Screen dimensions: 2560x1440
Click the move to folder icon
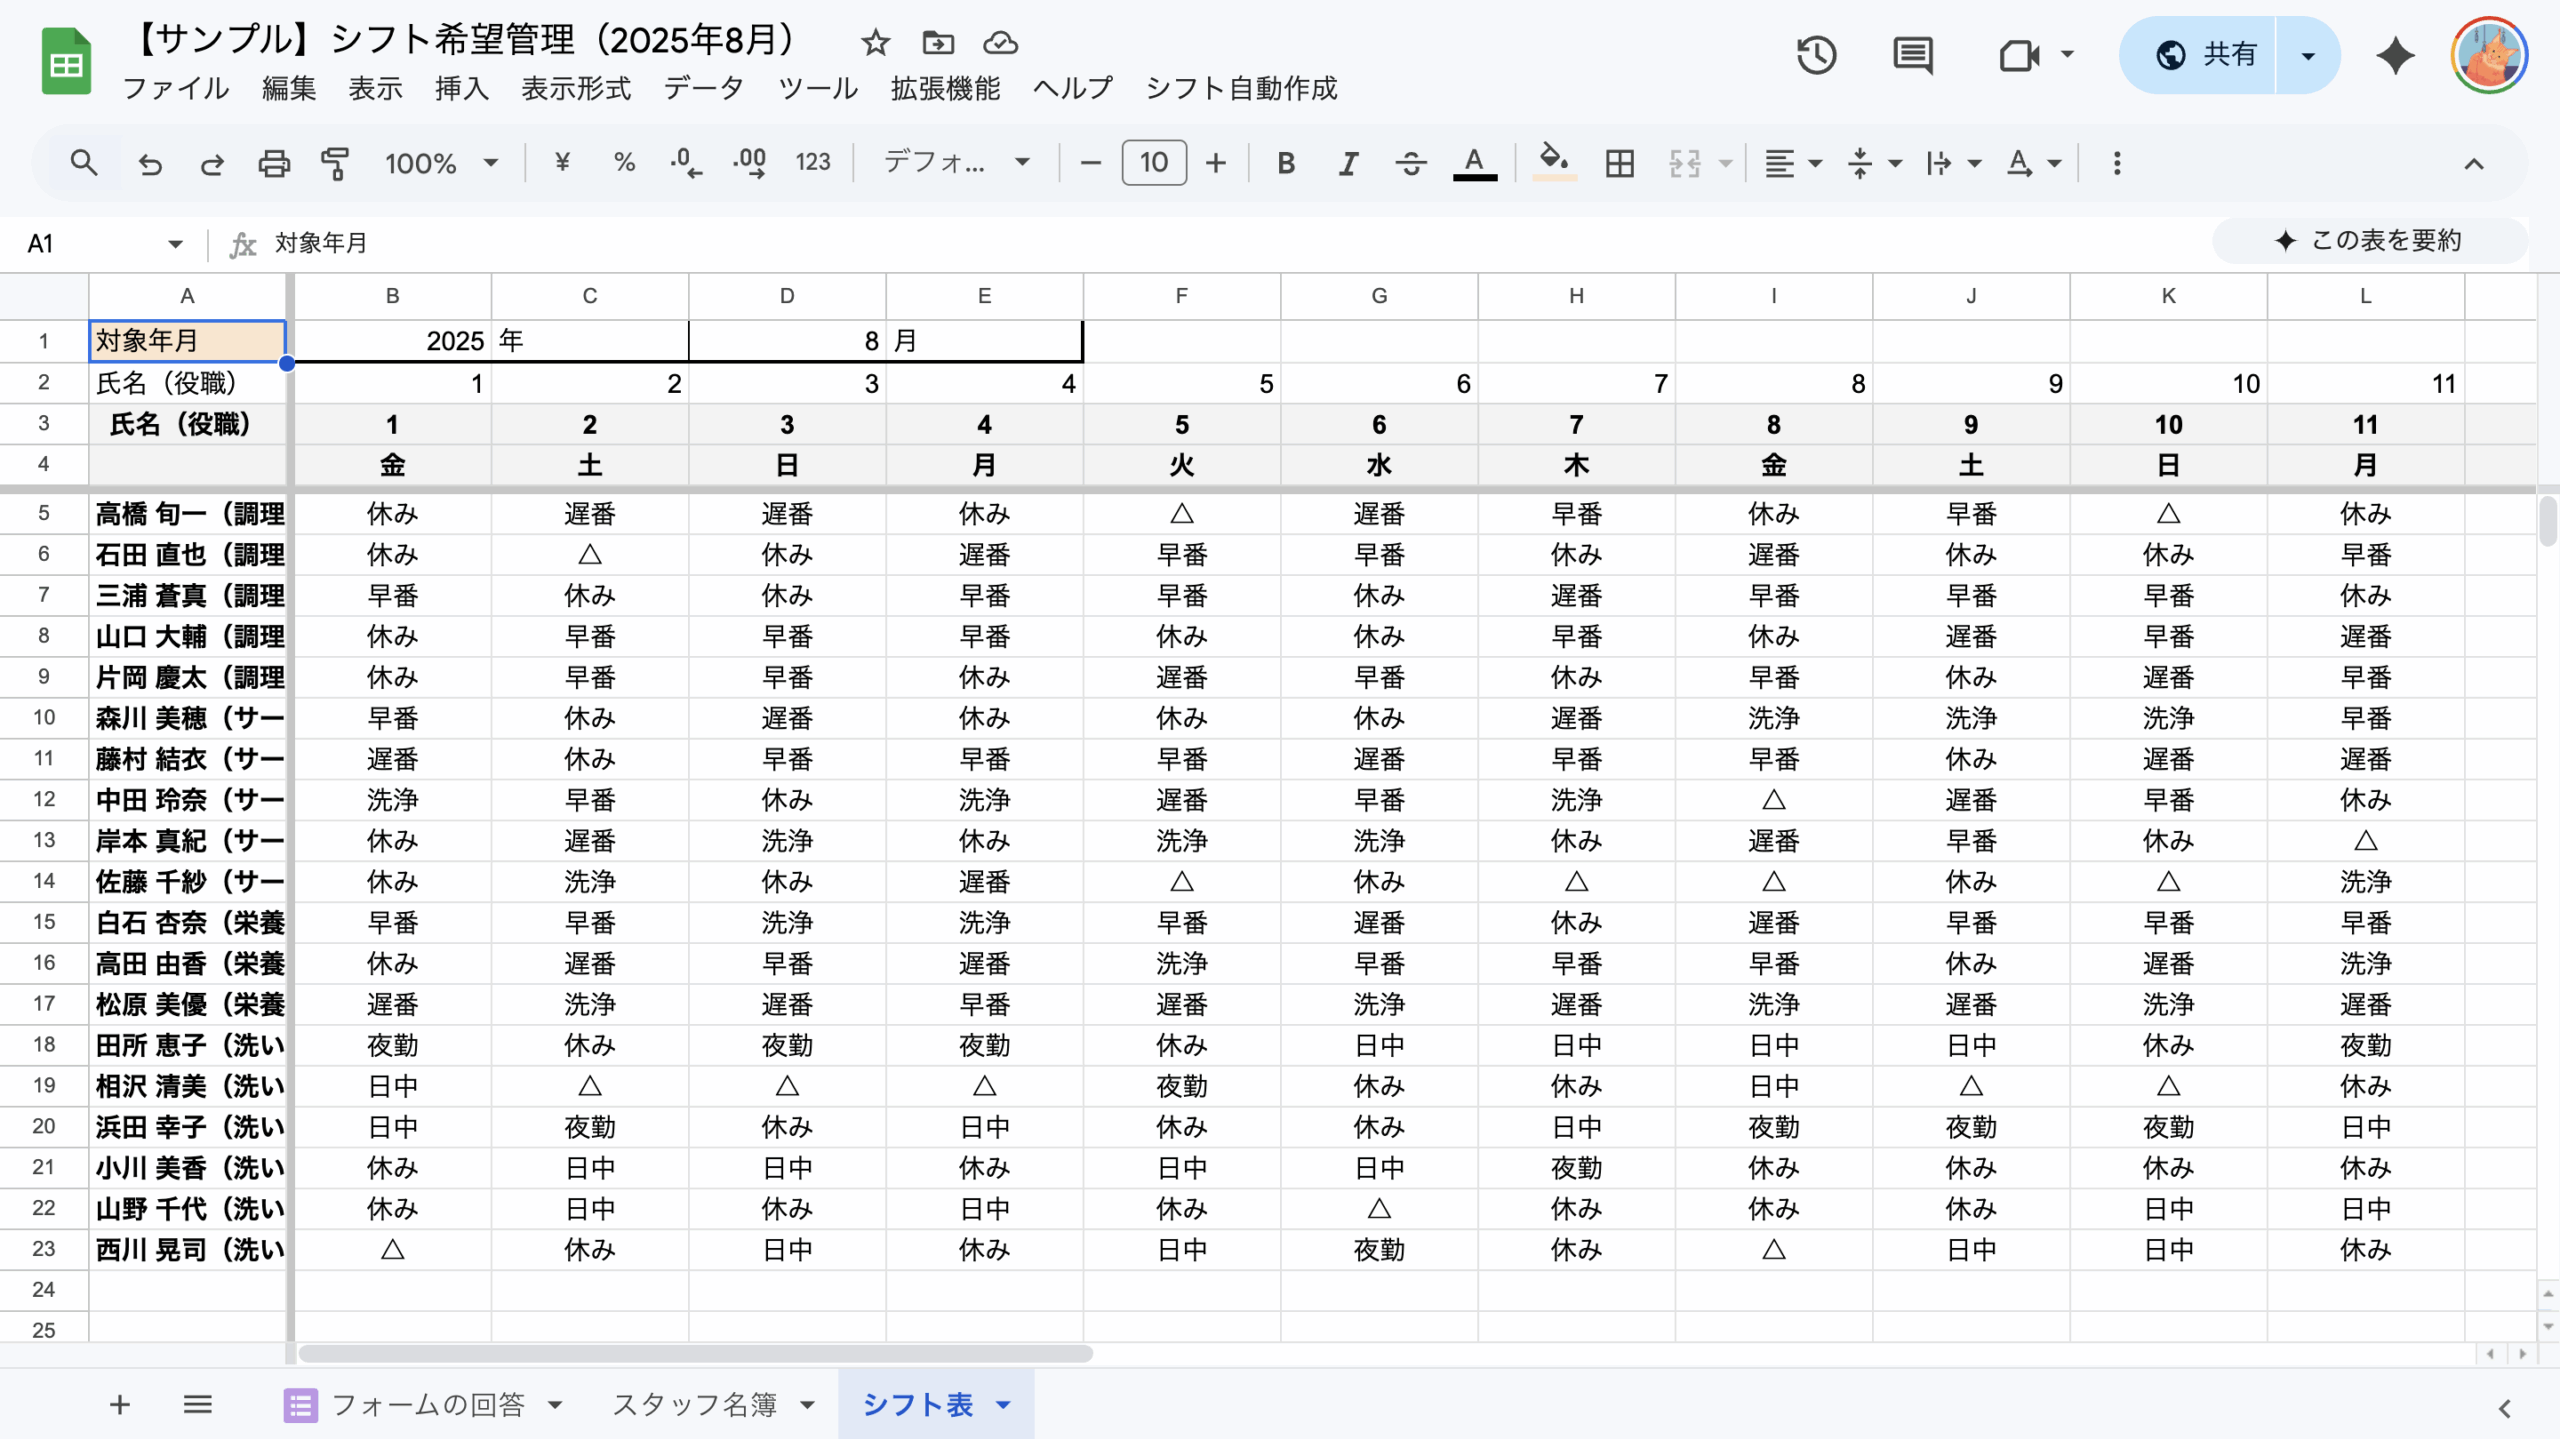pyautogui.click(x=937, y=43)
